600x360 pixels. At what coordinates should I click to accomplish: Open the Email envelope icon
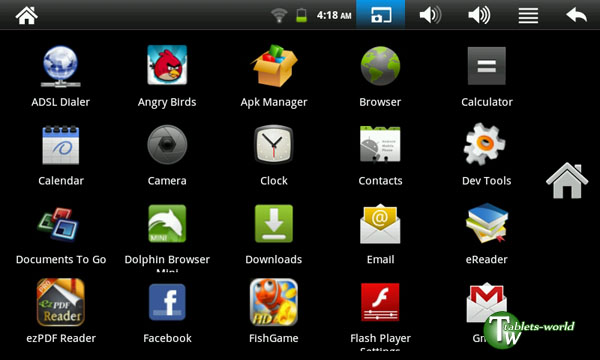pyautogui.click(x=380, y=224)
